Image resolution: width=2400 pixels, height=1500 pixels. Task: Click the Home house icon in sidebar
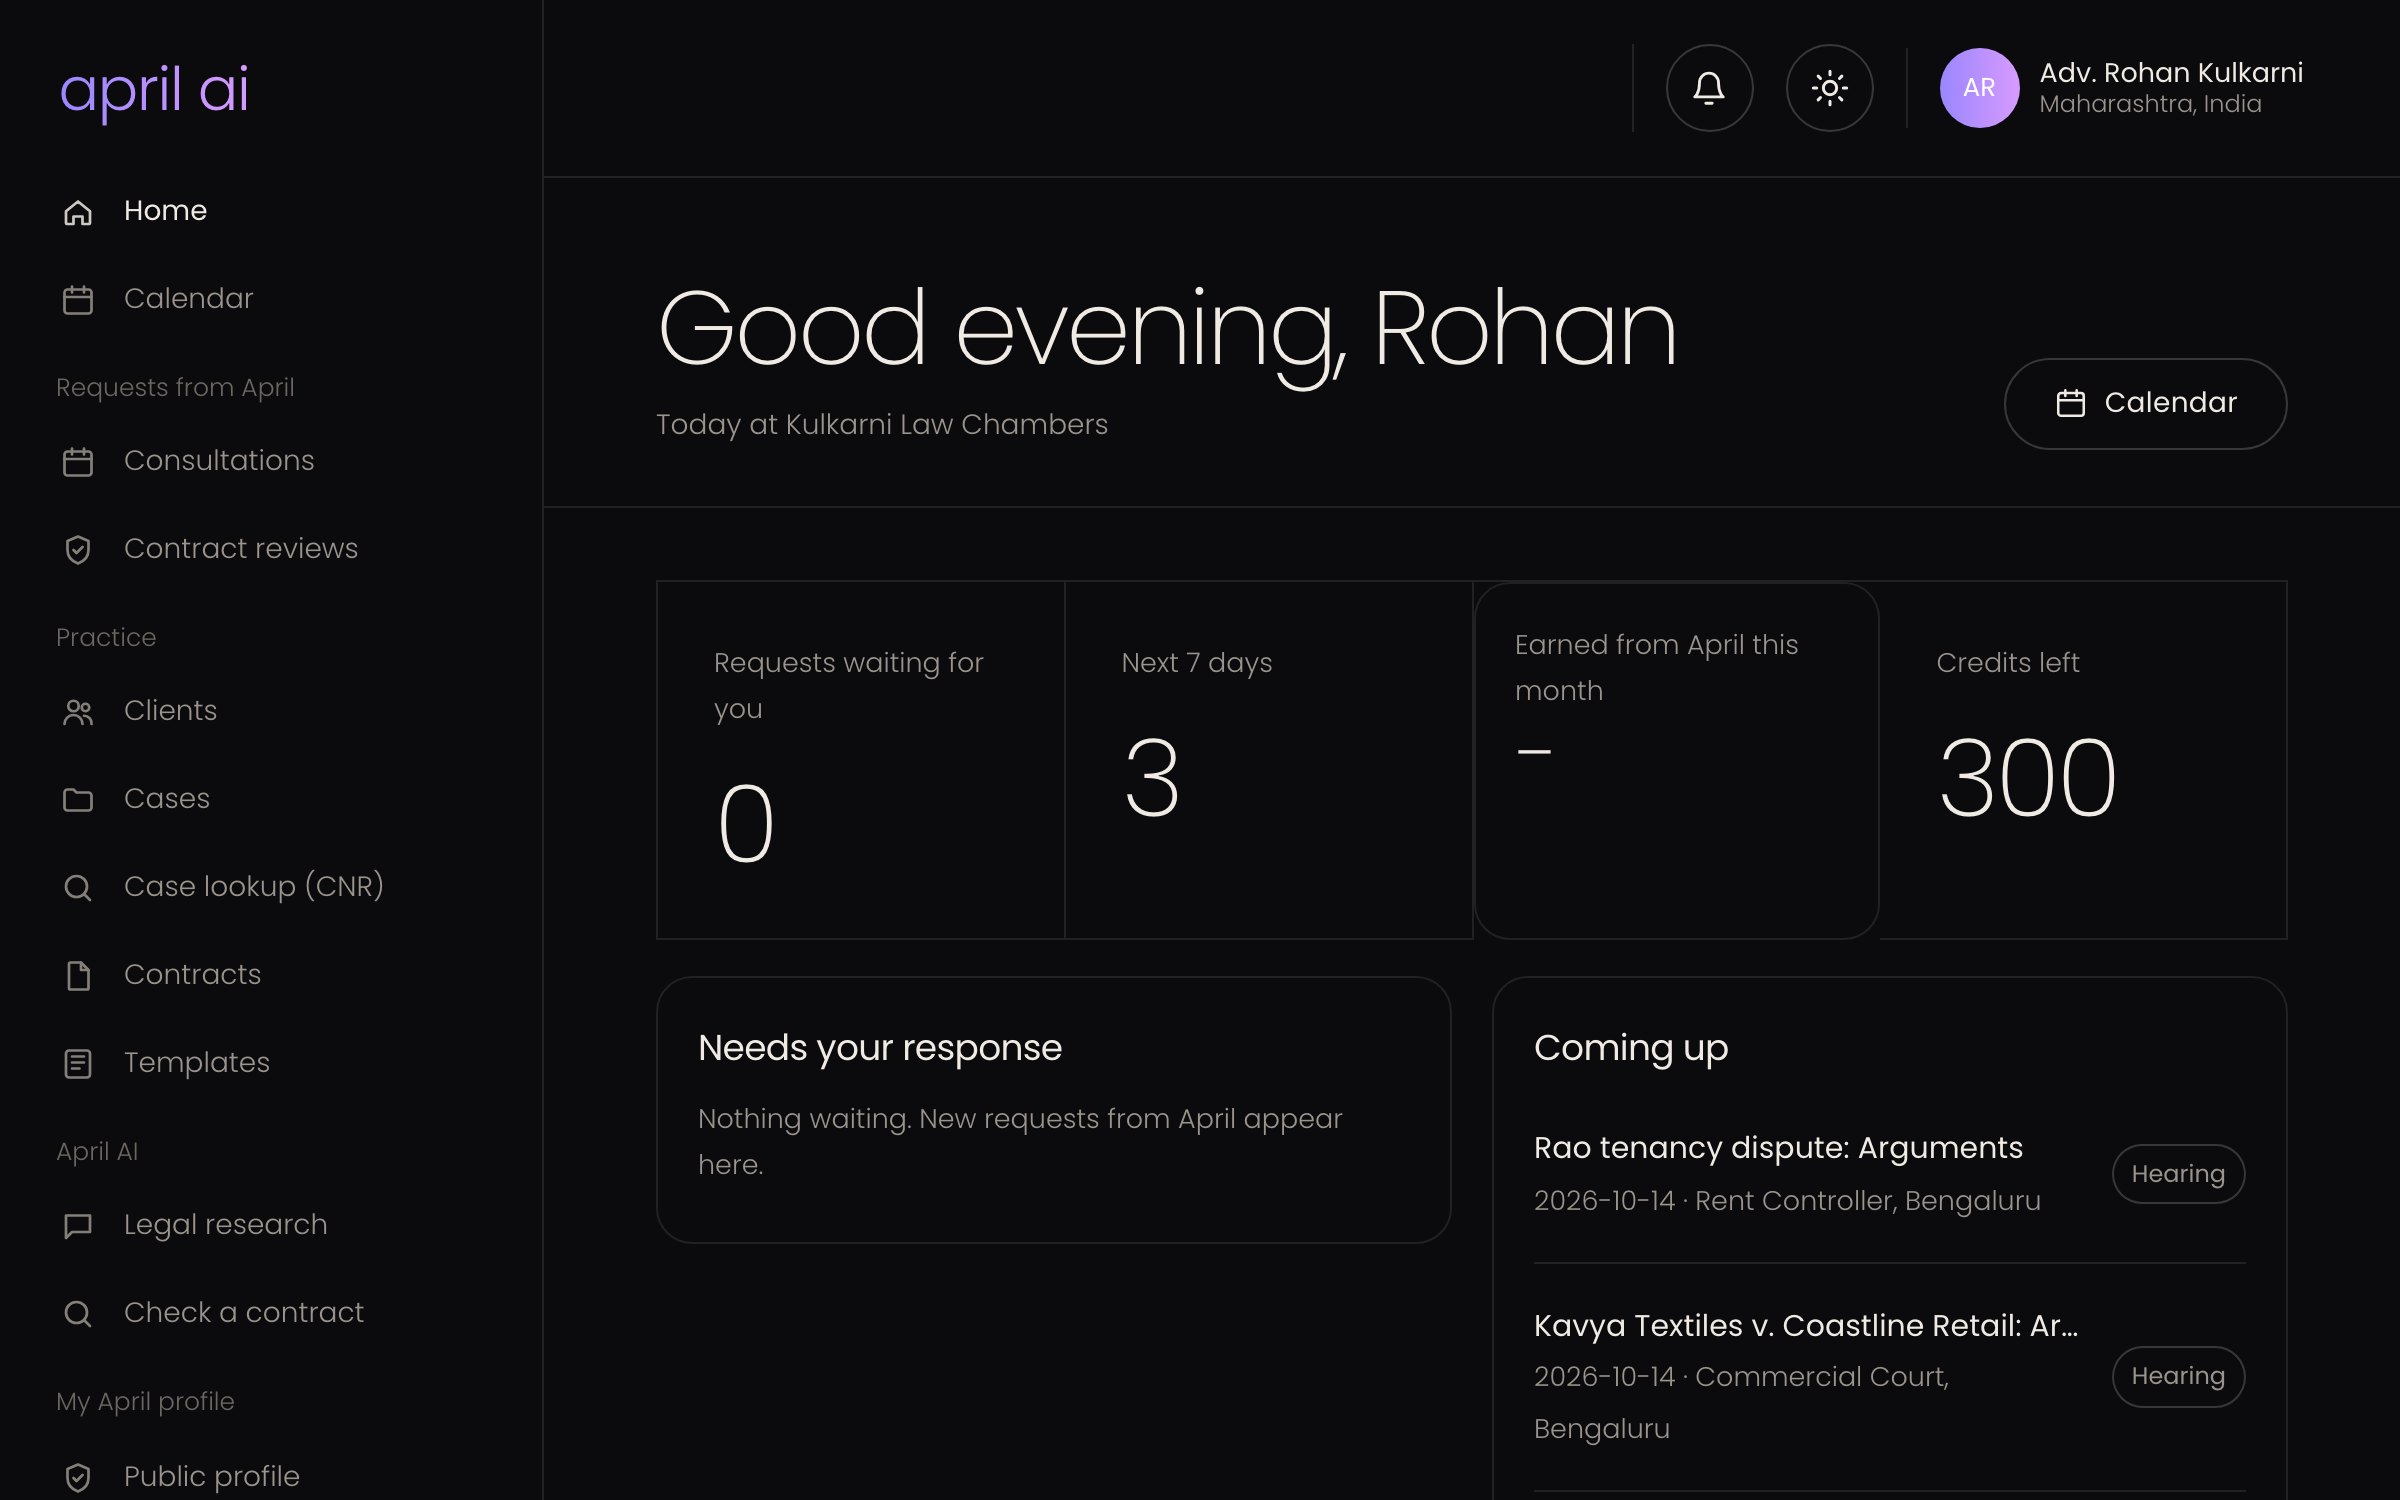pyautogui.click(x=78, y=212)
